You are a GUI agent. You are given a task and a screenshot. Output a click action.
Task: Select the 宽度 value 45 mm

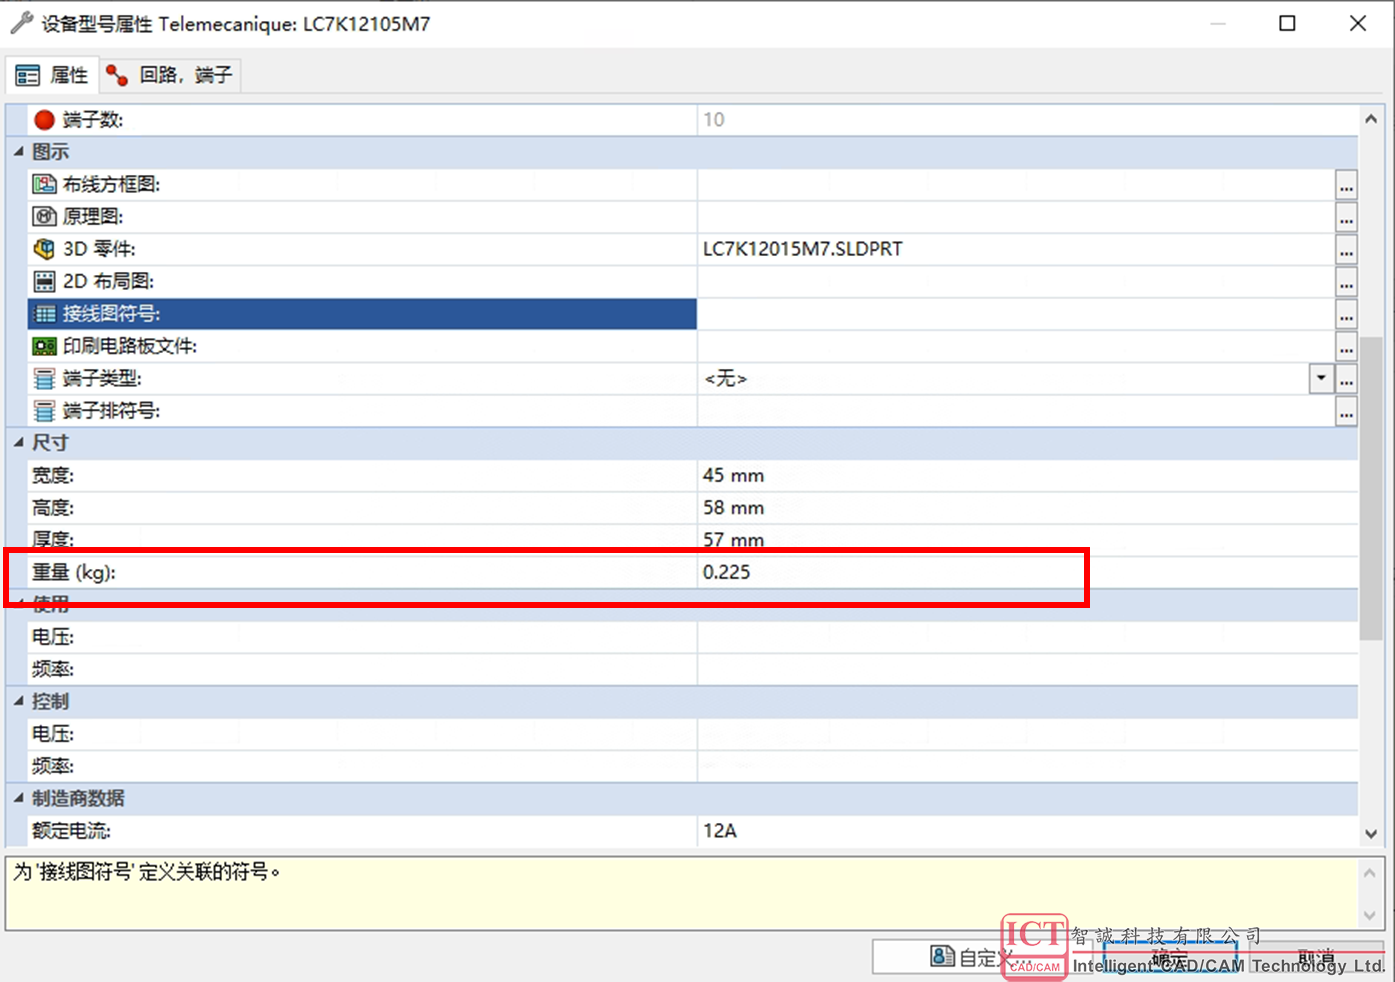(733, 475)
